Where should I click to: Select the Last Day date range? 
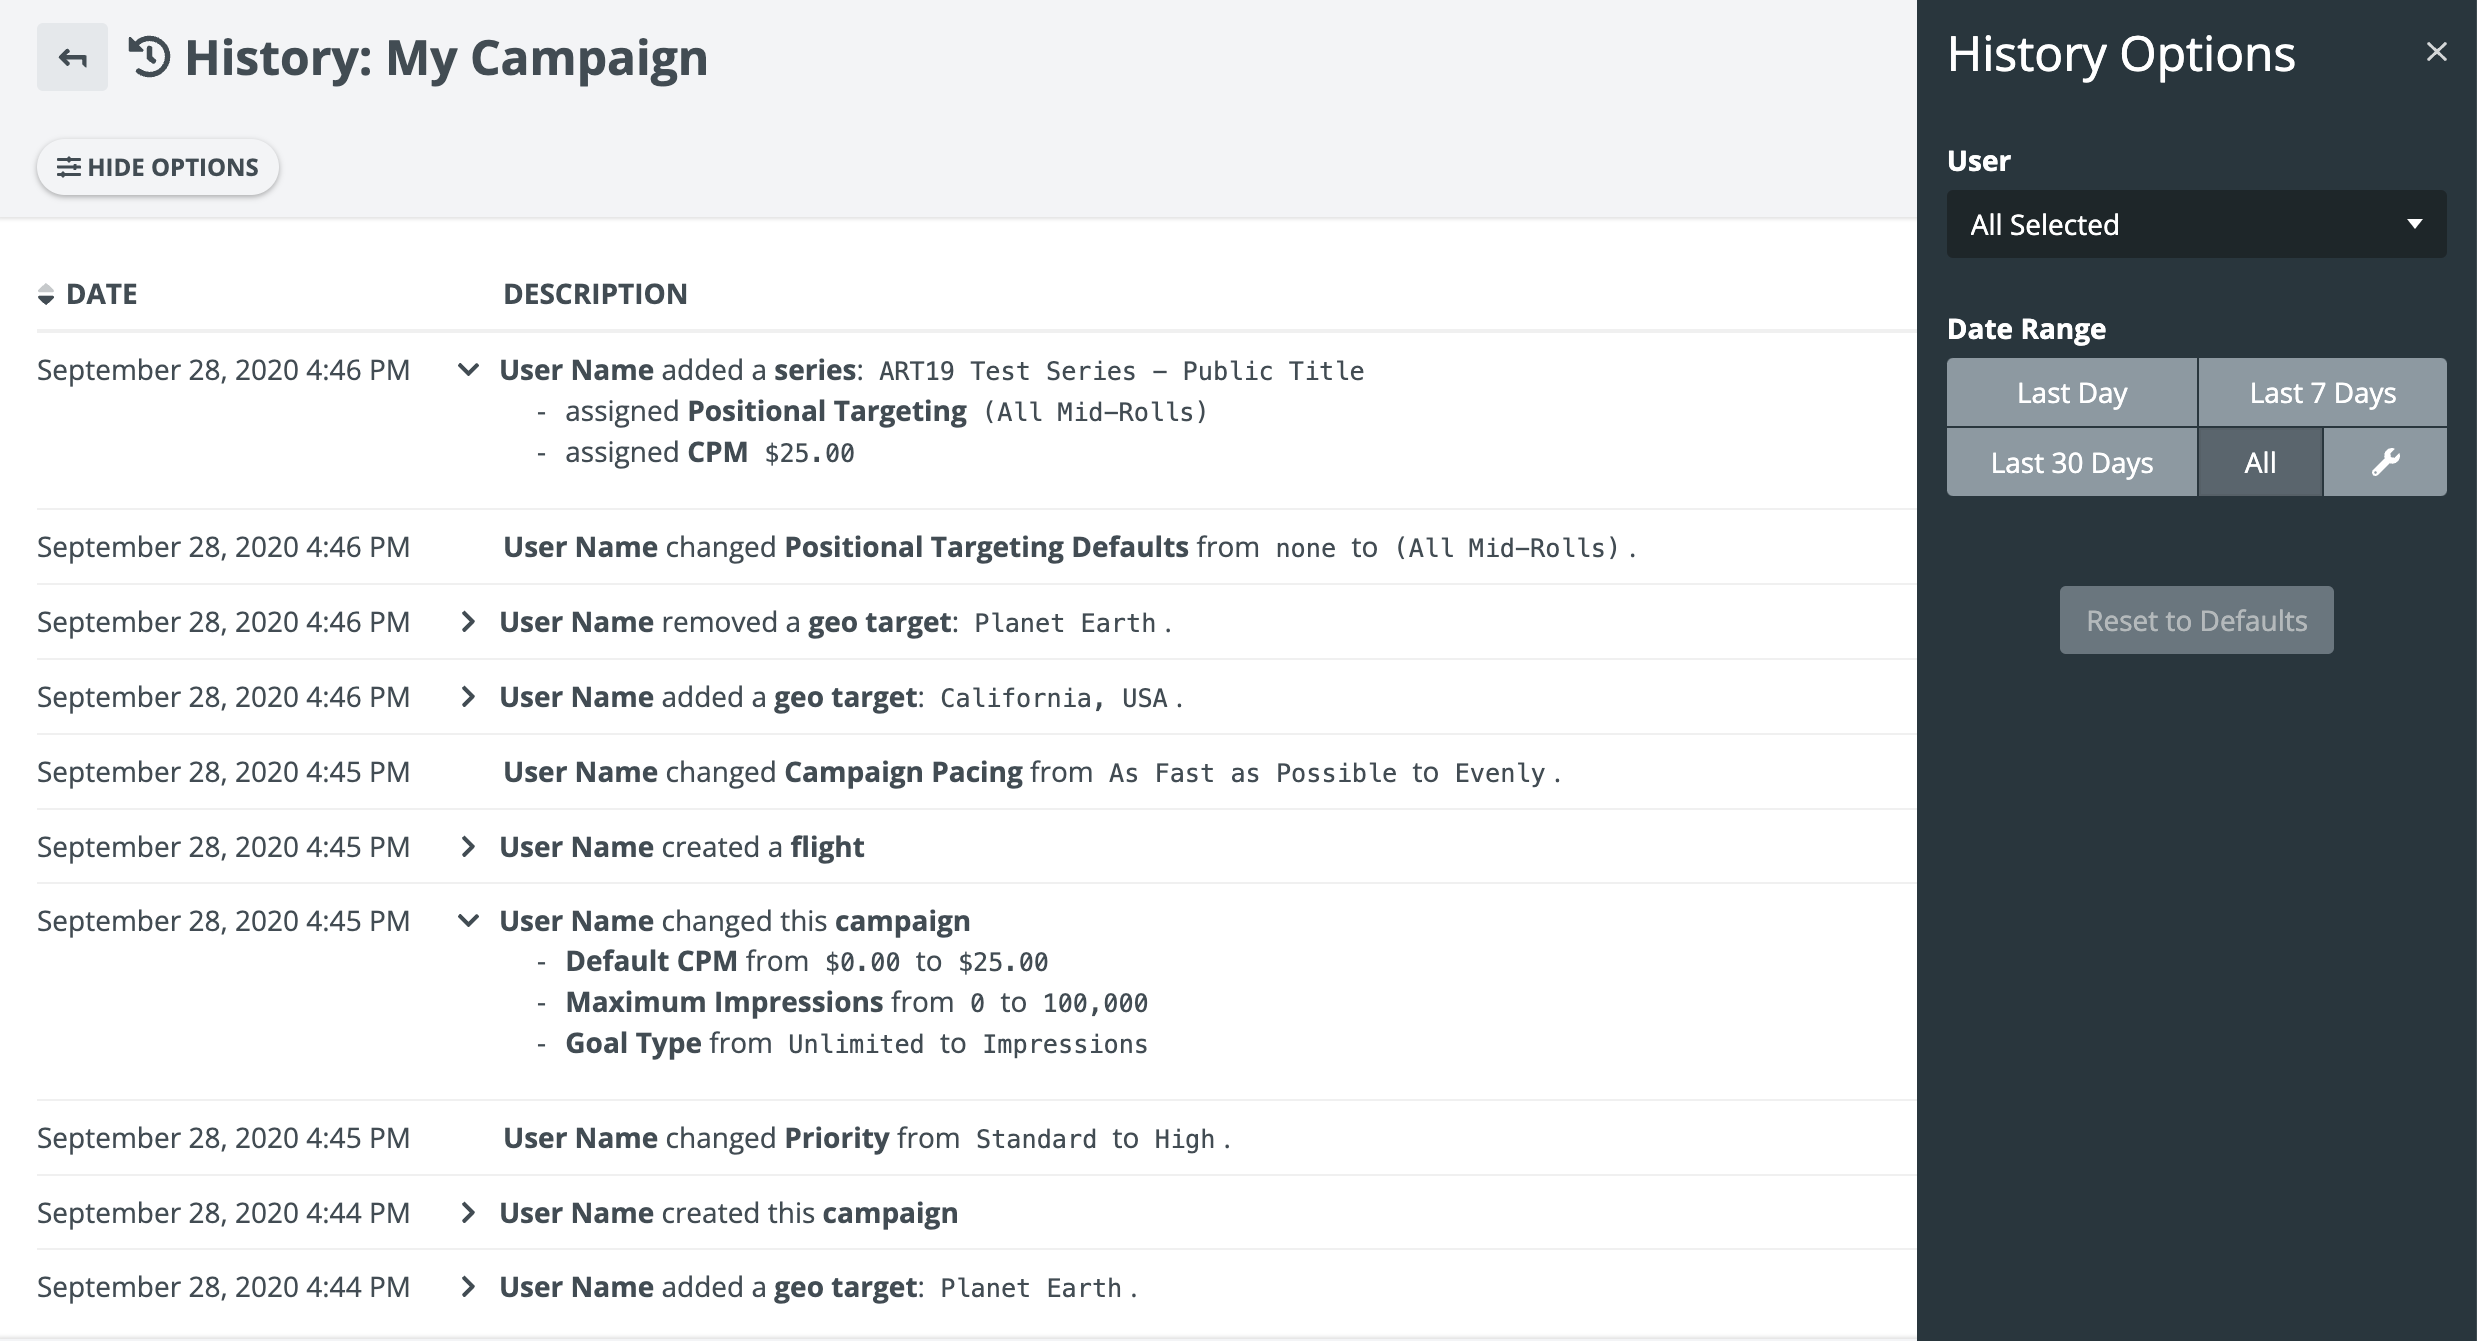click(x=2071, y=393)
